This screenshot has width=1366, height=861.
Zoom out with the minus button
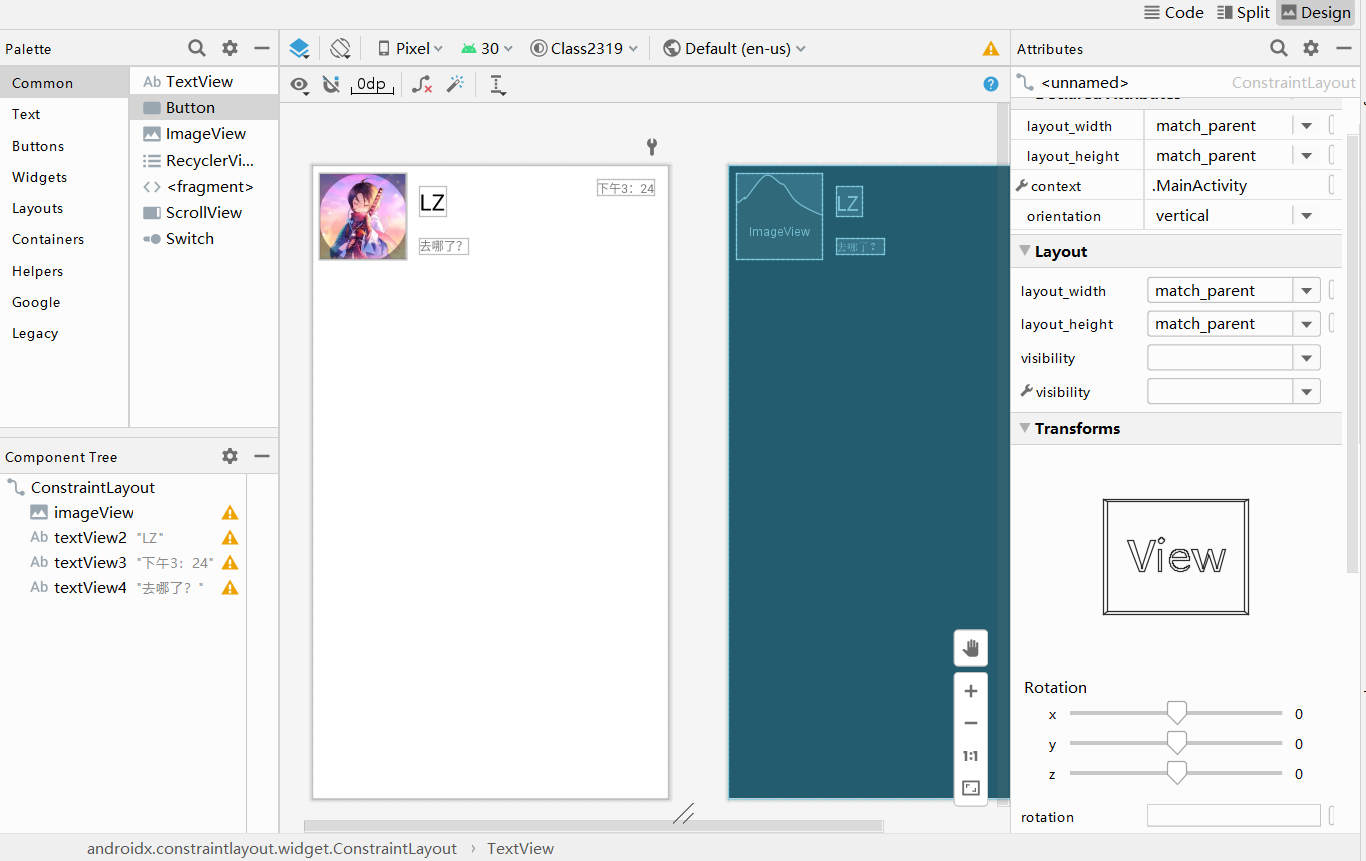(x=970, y=723)
